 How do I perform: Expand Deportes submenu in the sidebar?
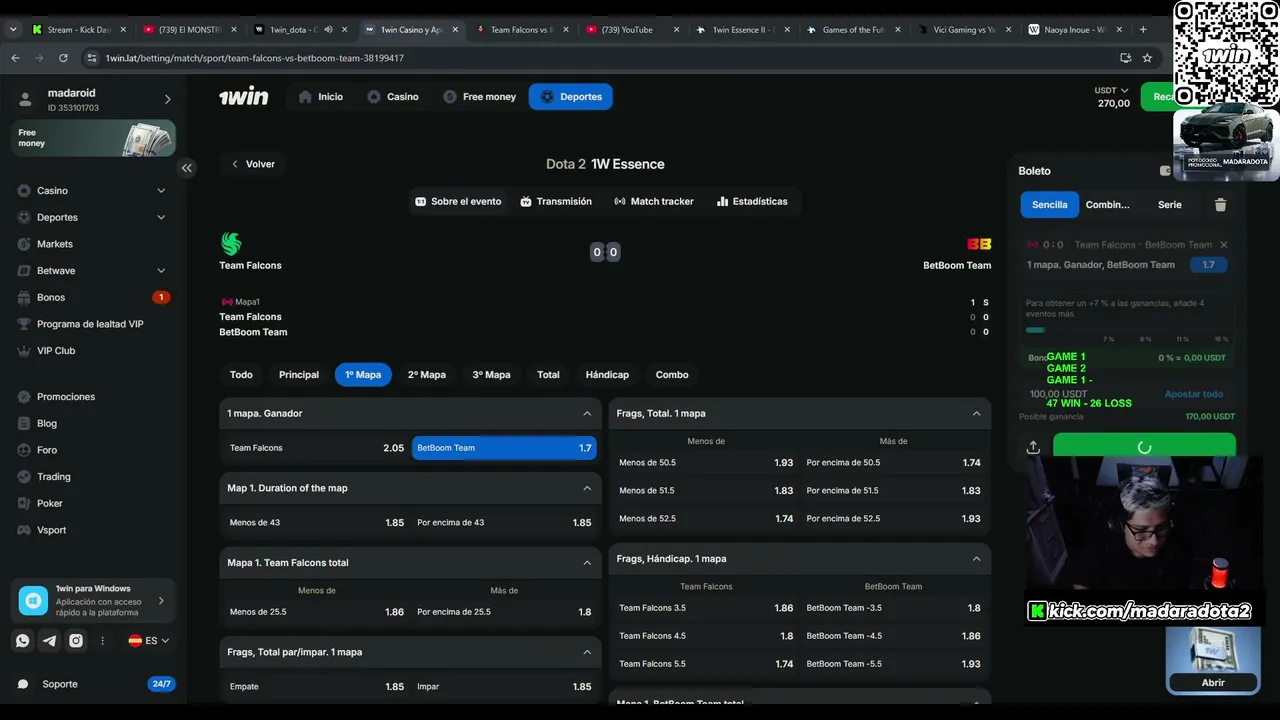click(x=161, y=217)
